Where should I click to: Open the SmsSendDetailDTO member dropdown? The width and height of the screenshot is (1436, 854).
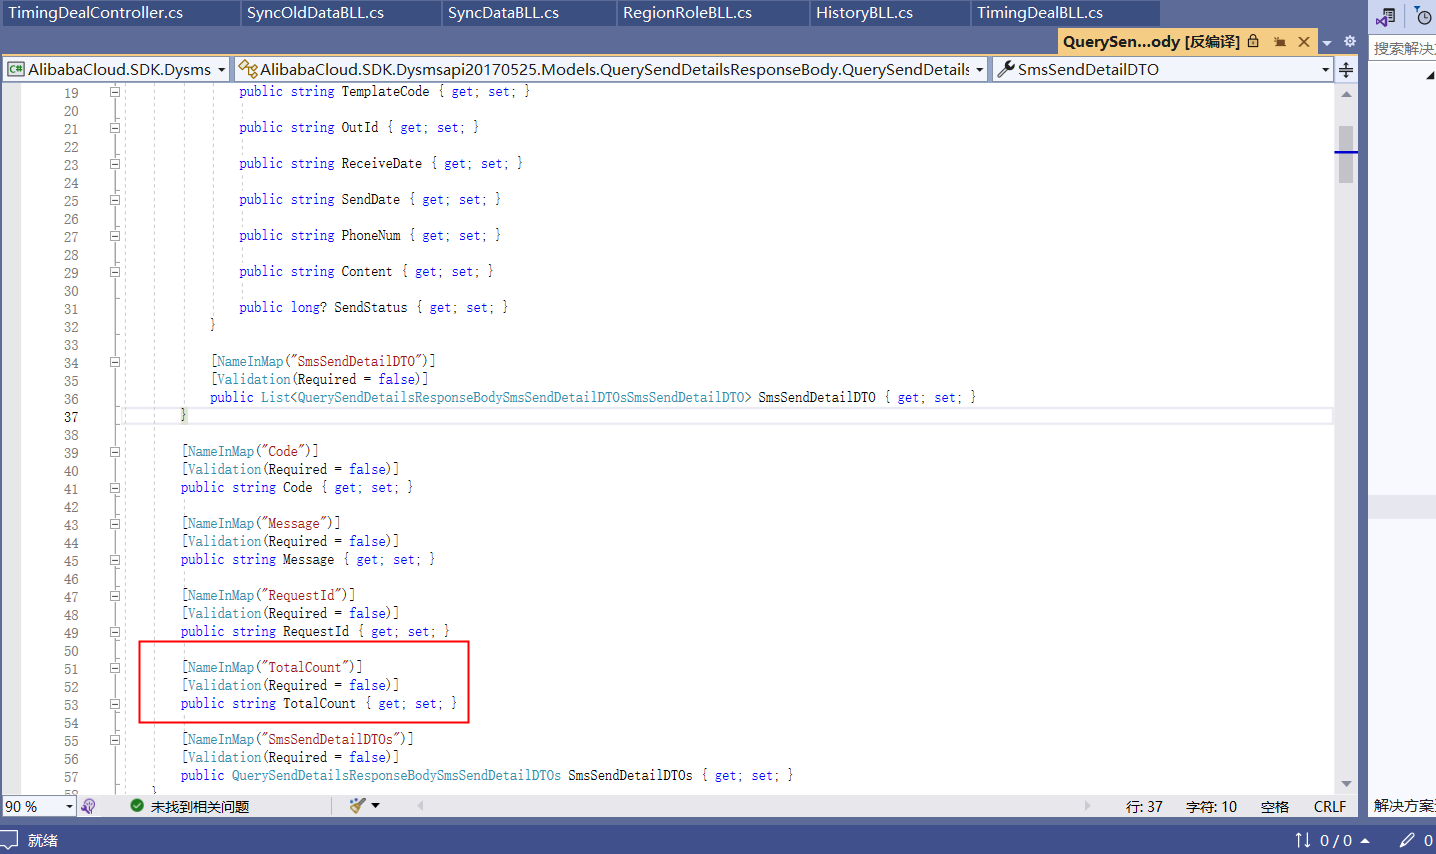(x=1326, y=70)
